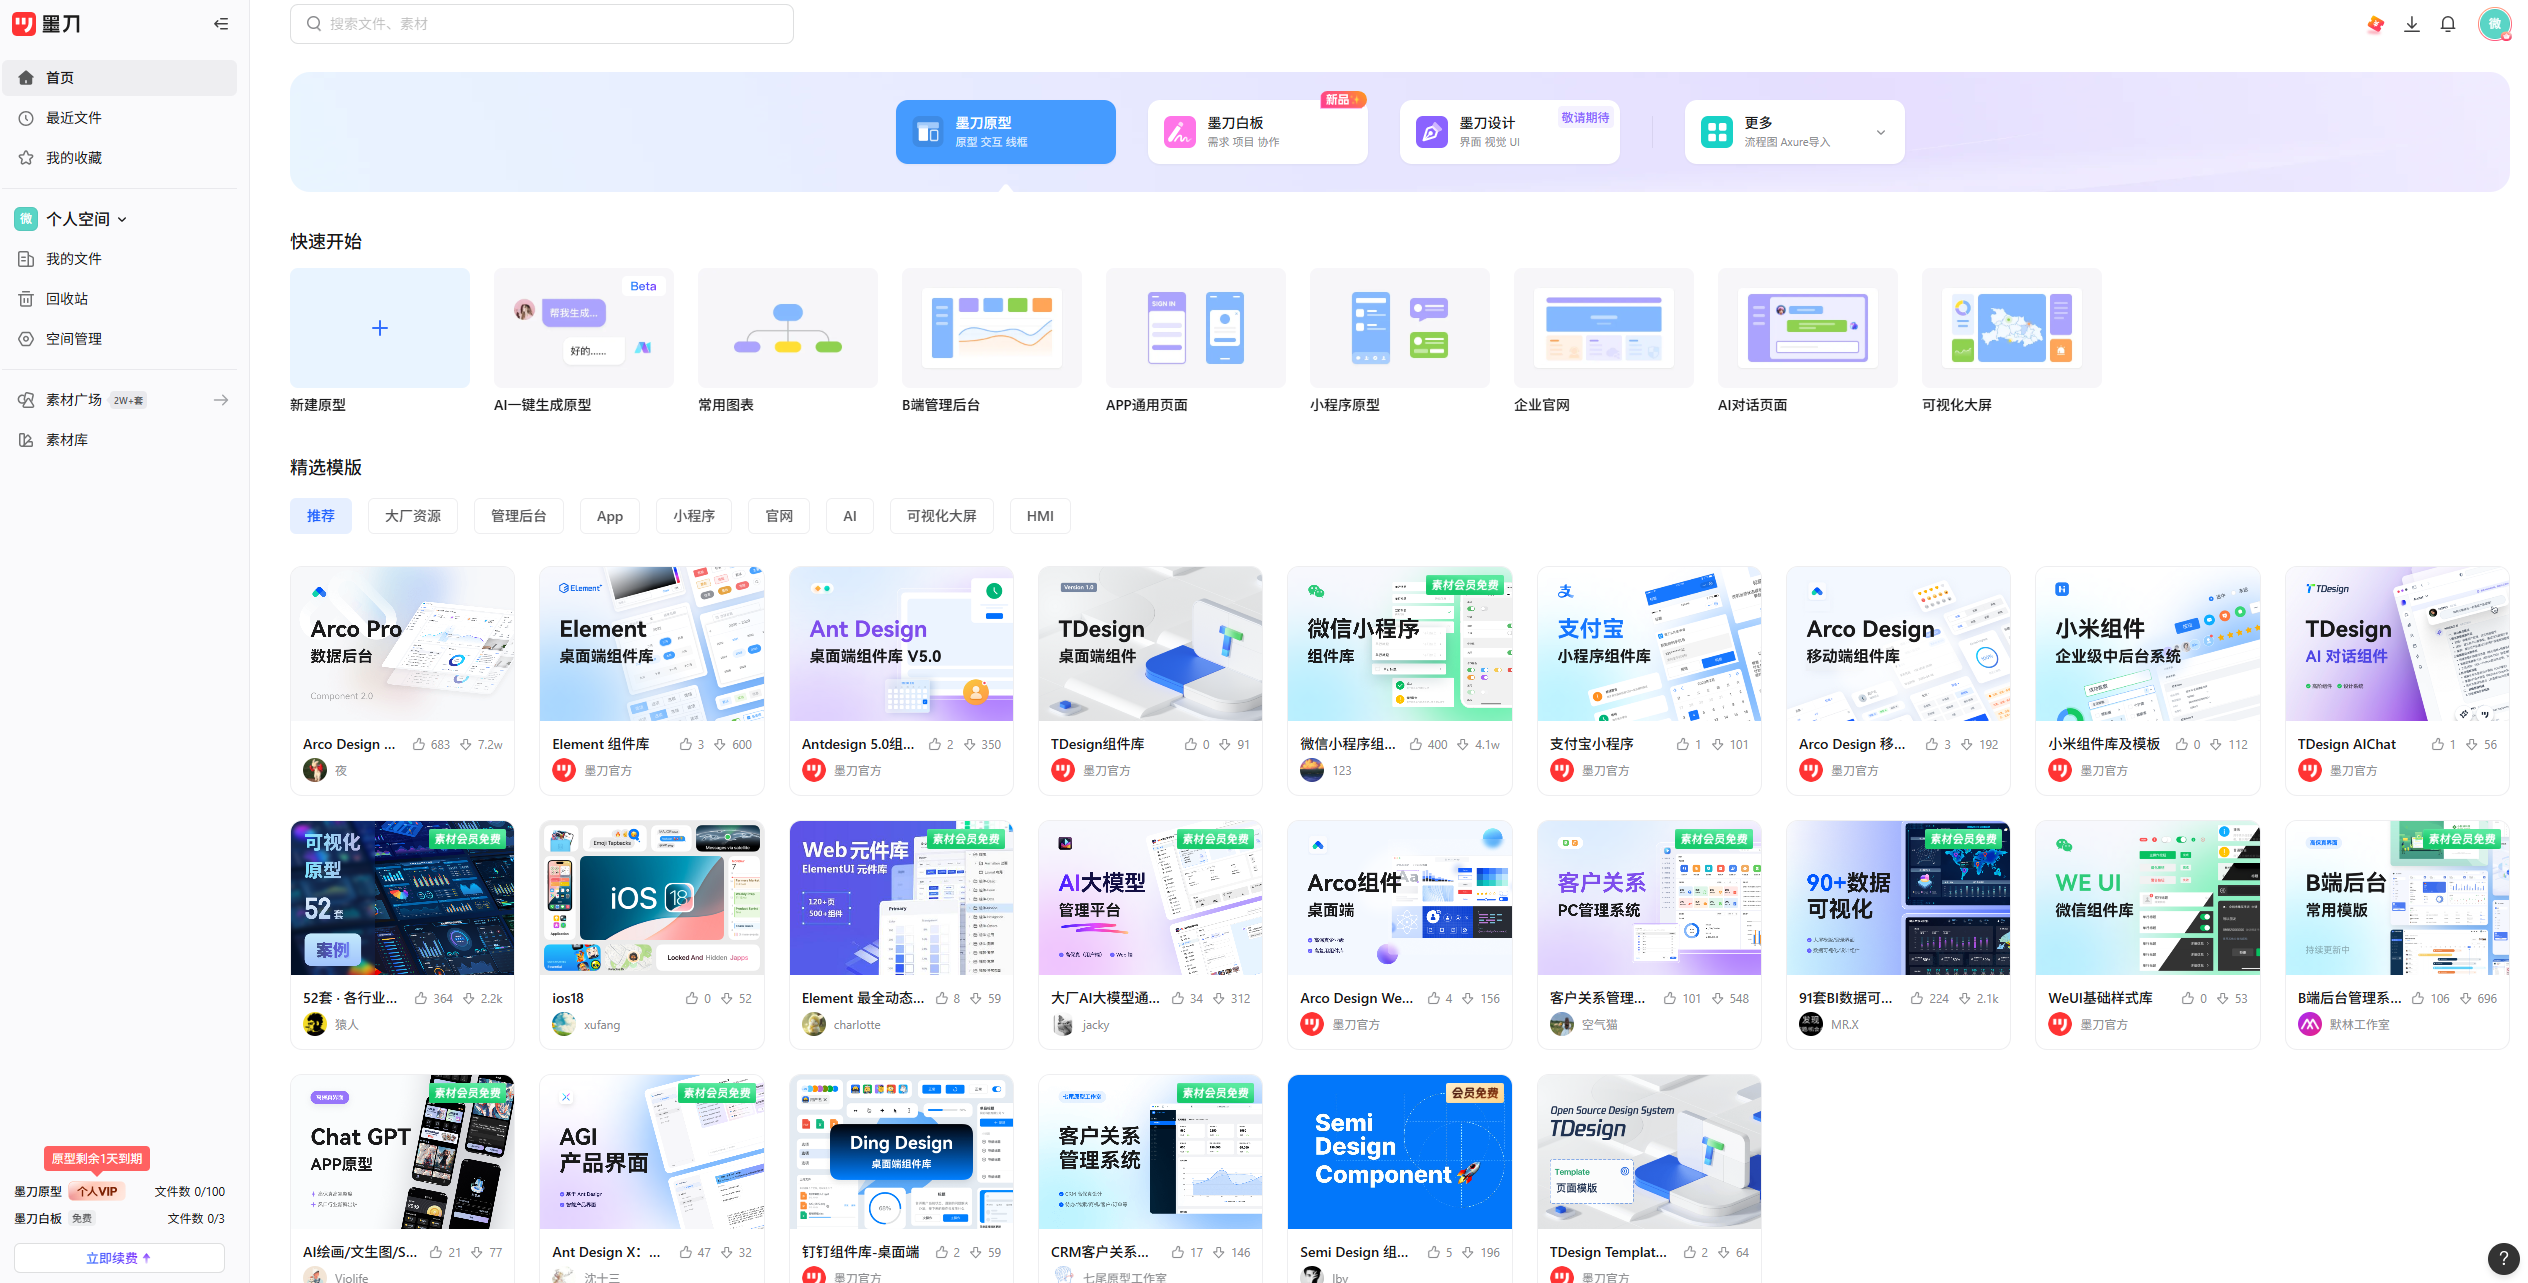Create a new prototype (新建原型)

point(379,328)
